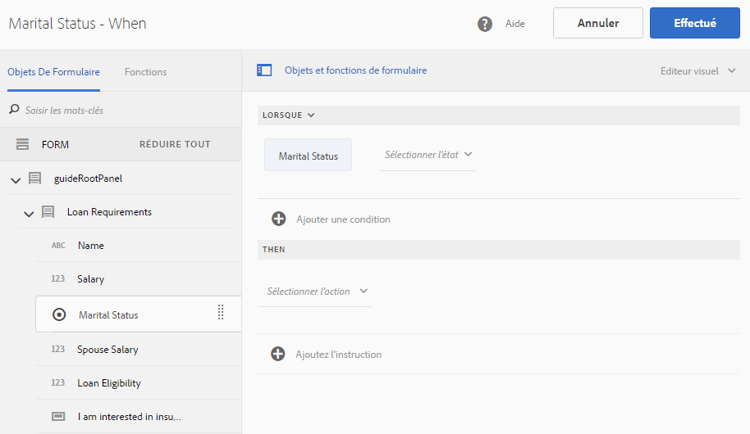
Task: Click the checkbox field icon for insurance item
Action: coord(58,416)
